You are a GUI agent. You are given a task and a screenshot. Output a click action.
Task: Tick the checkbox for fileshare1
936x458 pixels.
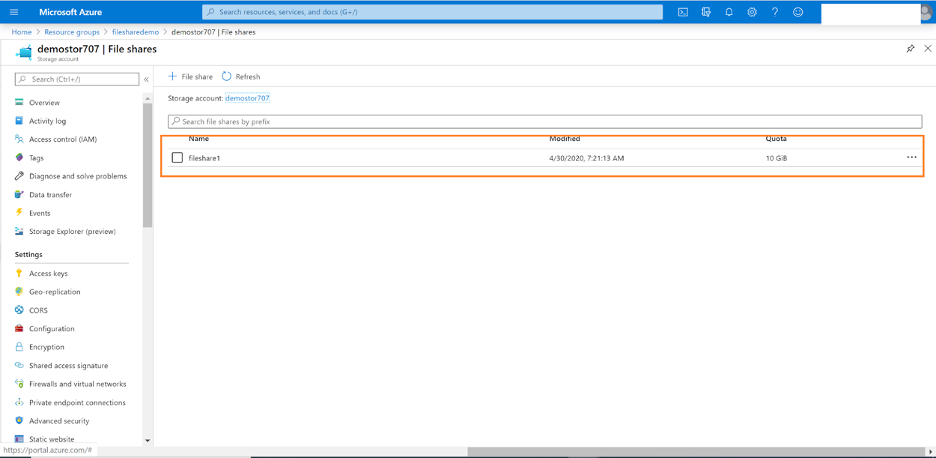tap(177, 158)
